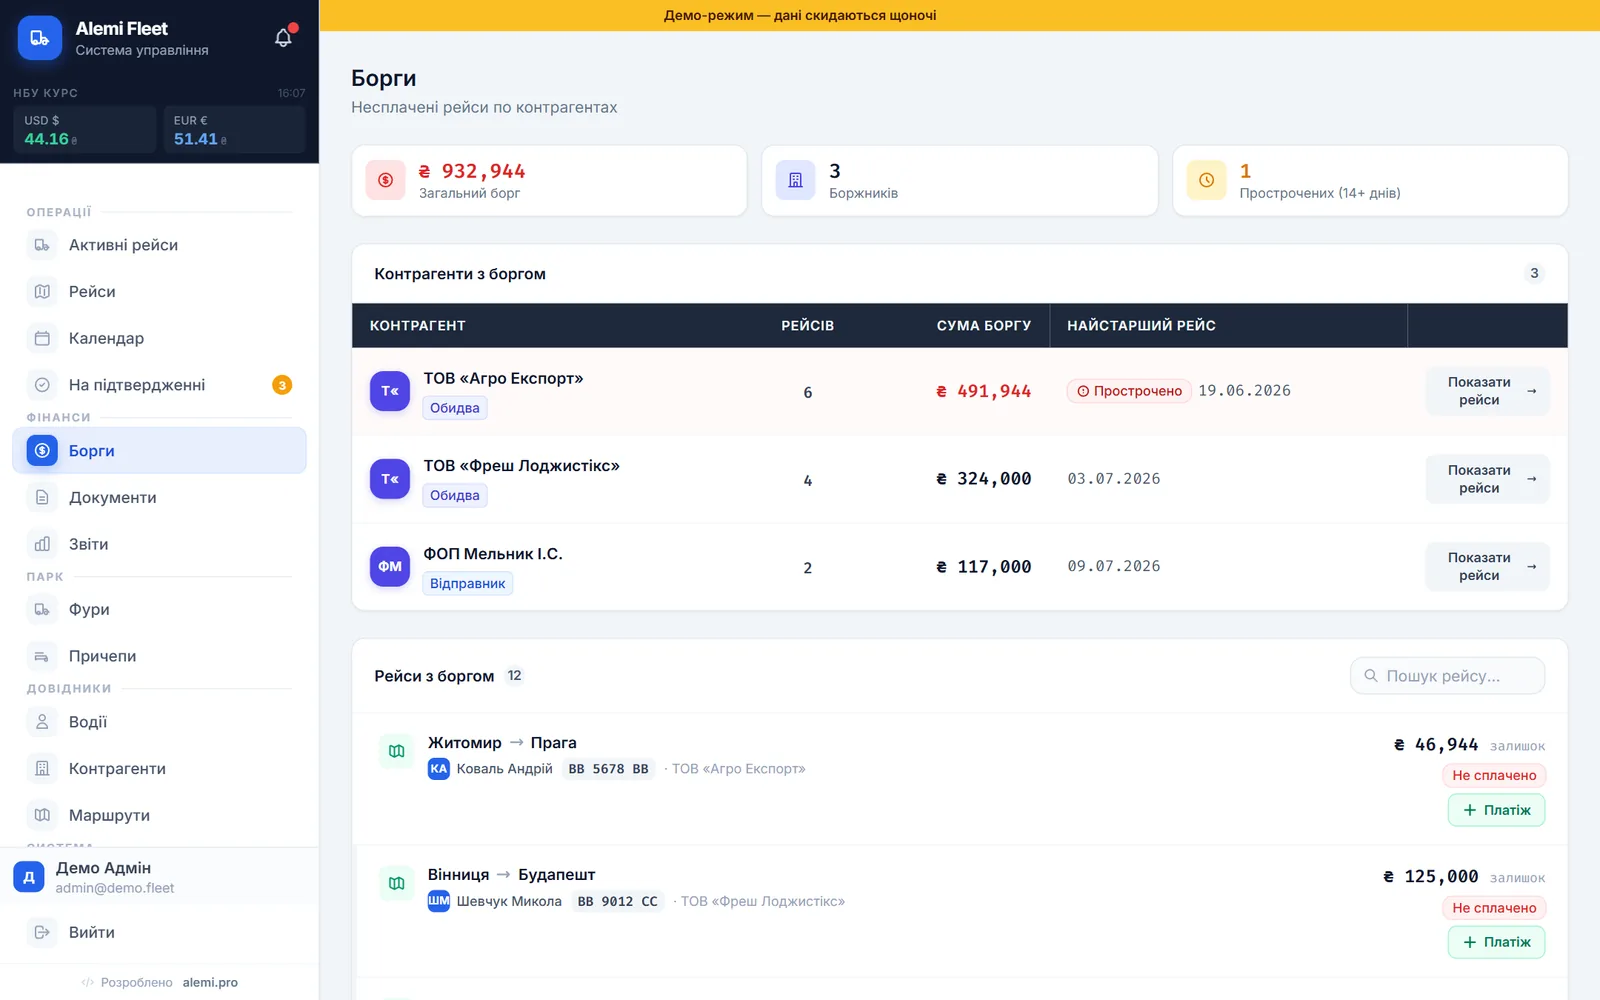Click the Фури truck icon
The image size is (1600, 1000).
[x=42, y=609]
